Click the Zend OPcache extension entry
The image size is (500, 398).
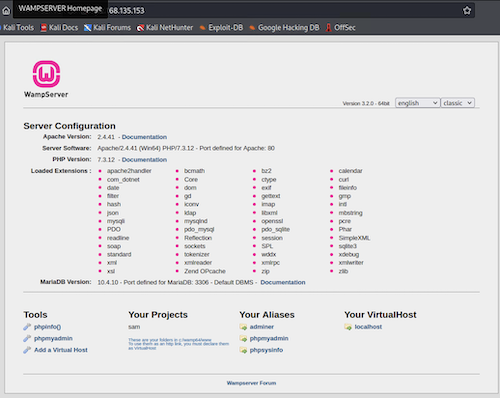[205, 271]
